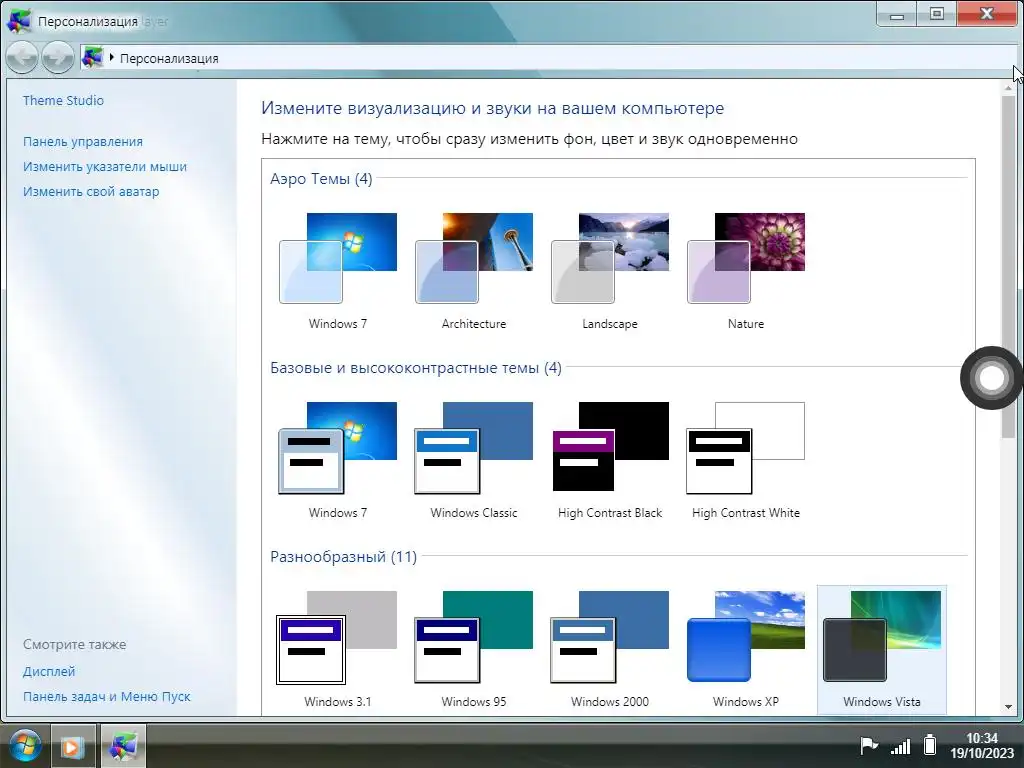Apply the Windows 3.1 theme
Image resolution: width=1024 pixels, height=768 pixels.
[x=338, y=649]
